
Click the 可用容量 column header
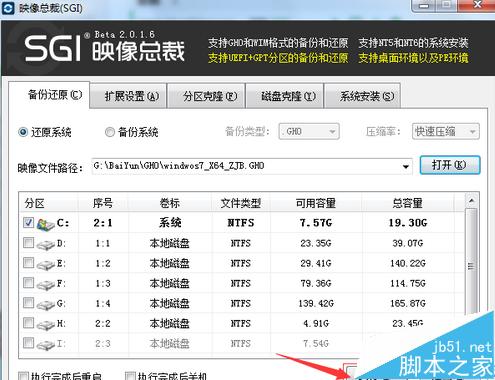[316, 203]
